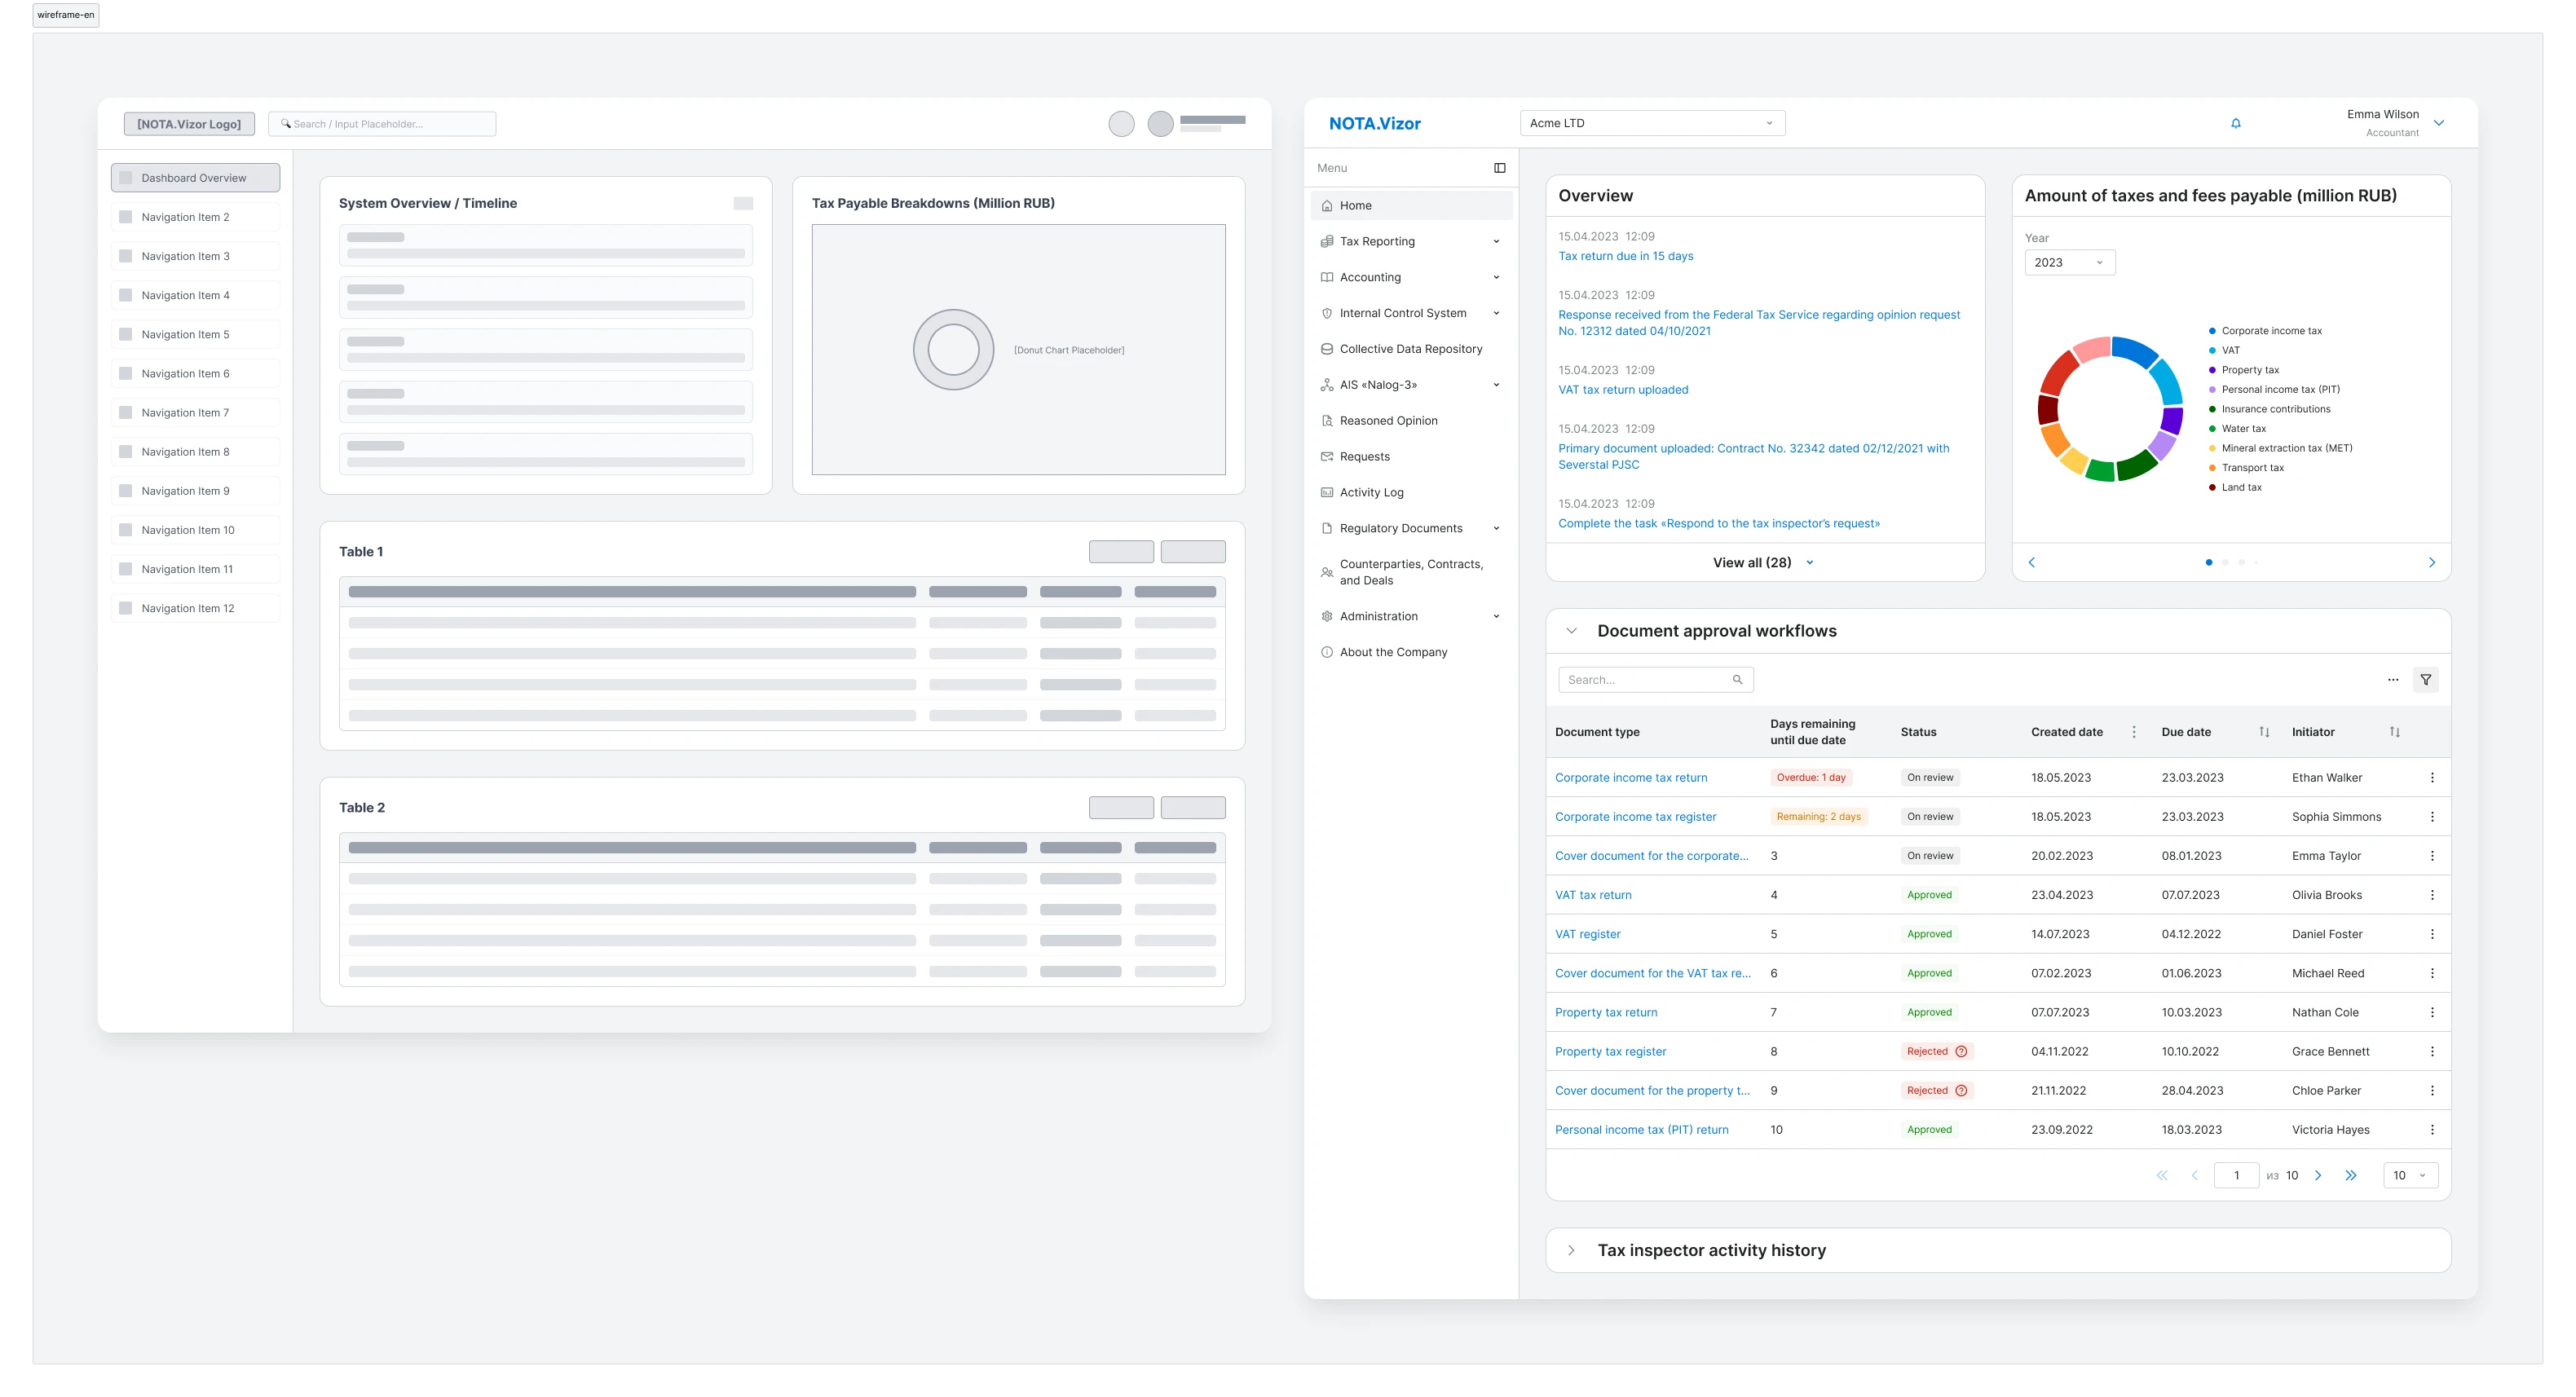Go to previous chart slide arrow
The image size is (2576, 1397).
pos(2031,562)
